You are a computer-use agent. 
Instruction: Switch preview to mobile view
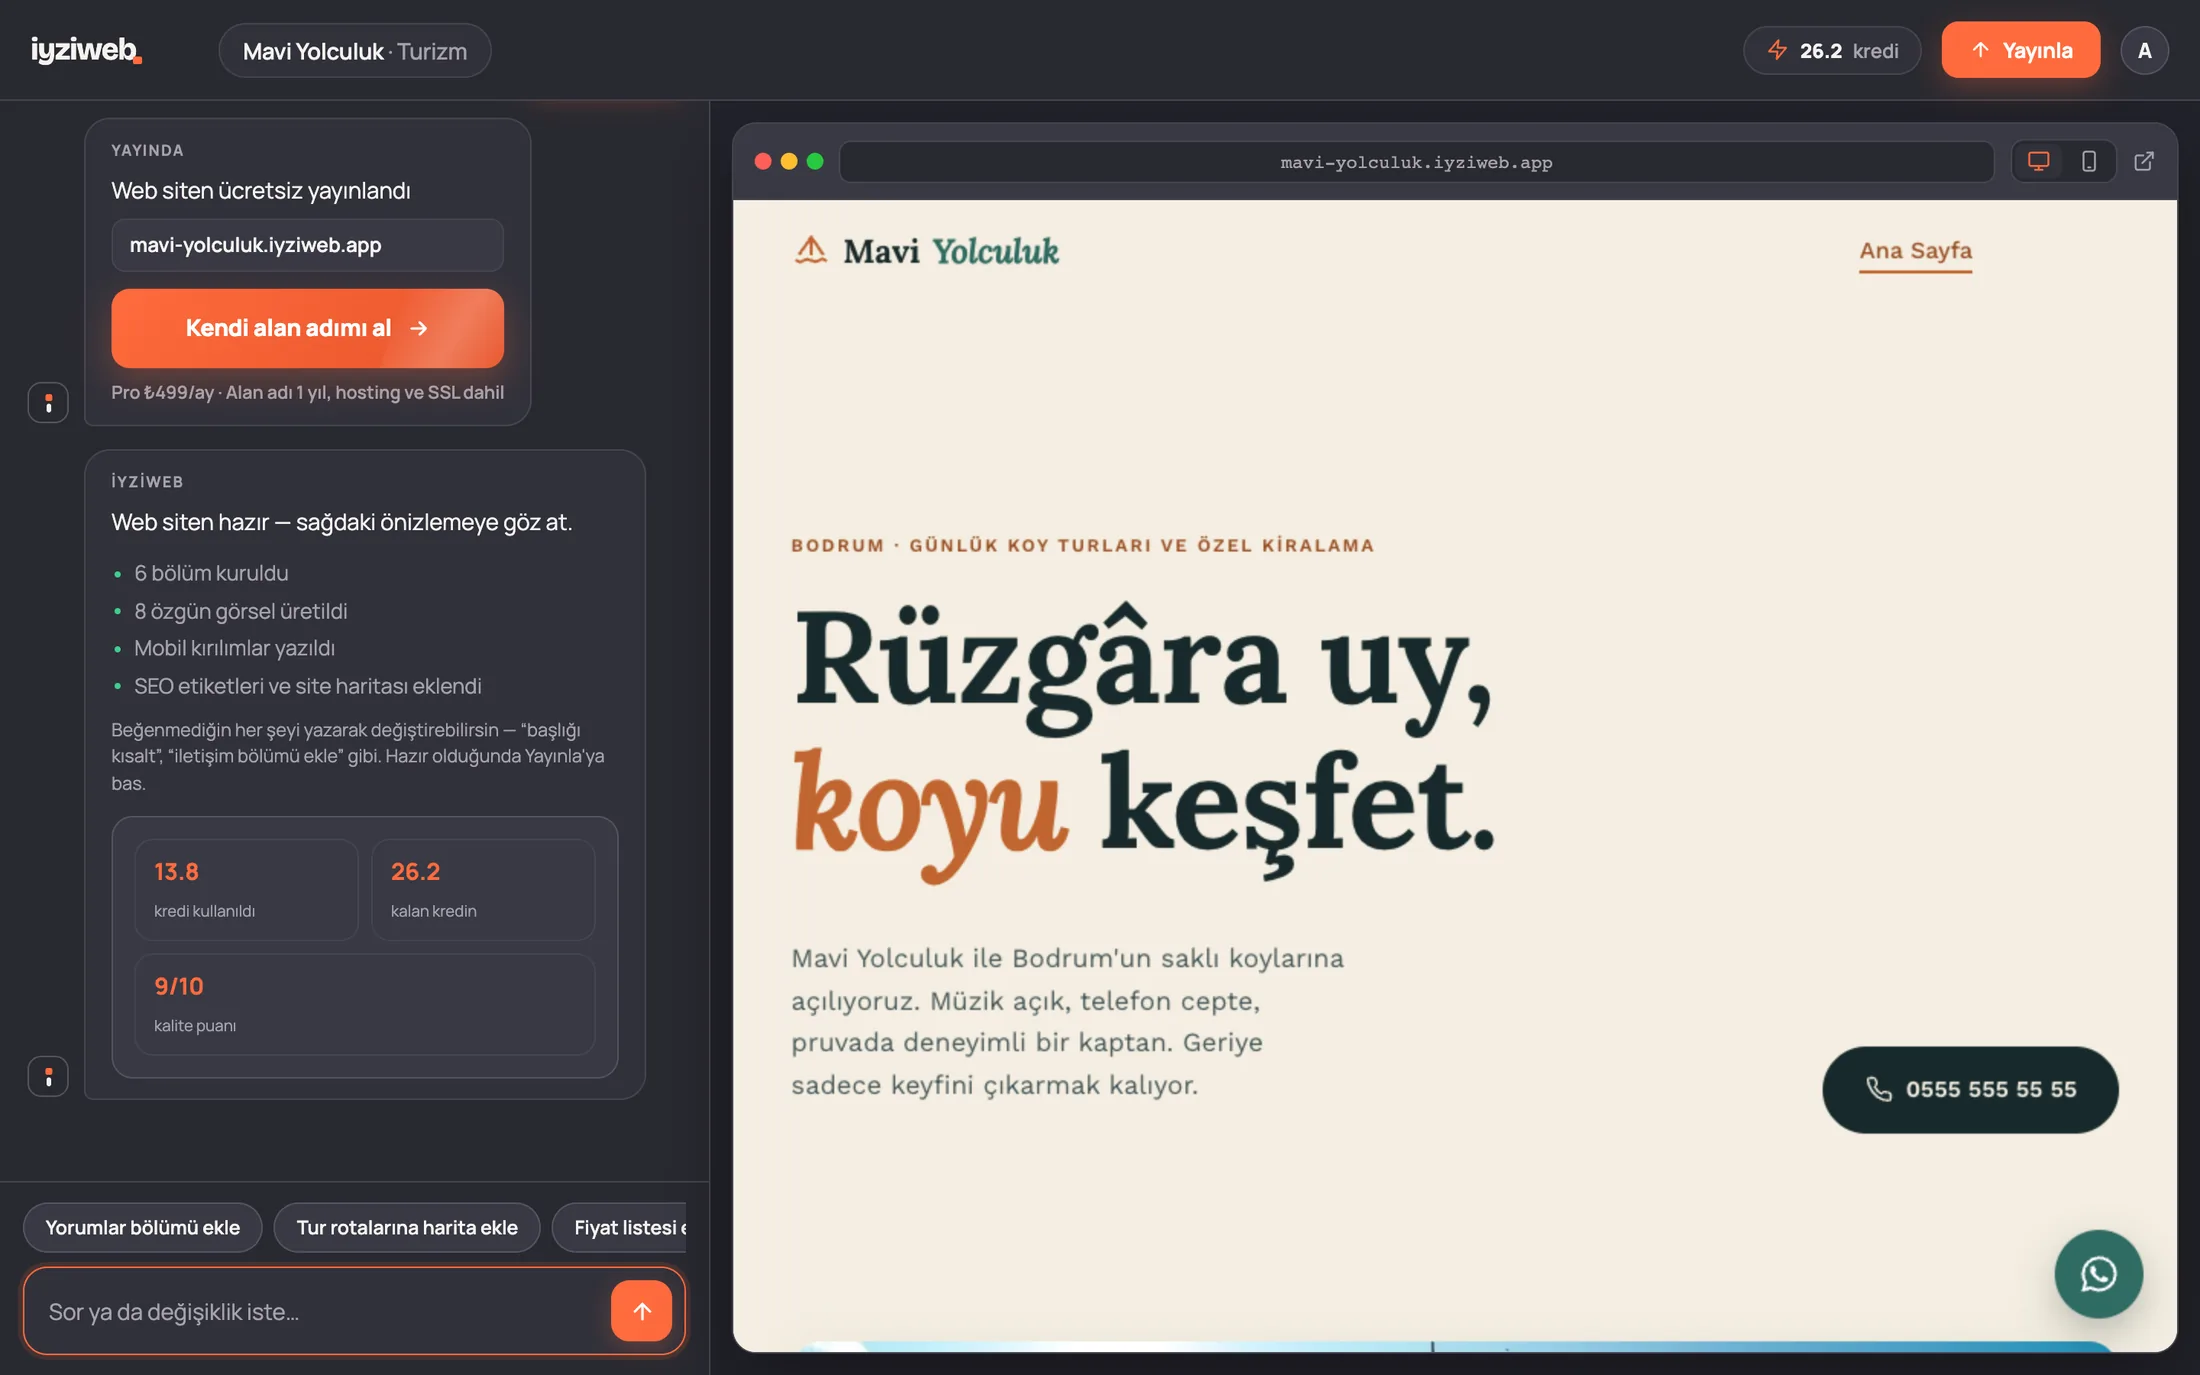2089,161
